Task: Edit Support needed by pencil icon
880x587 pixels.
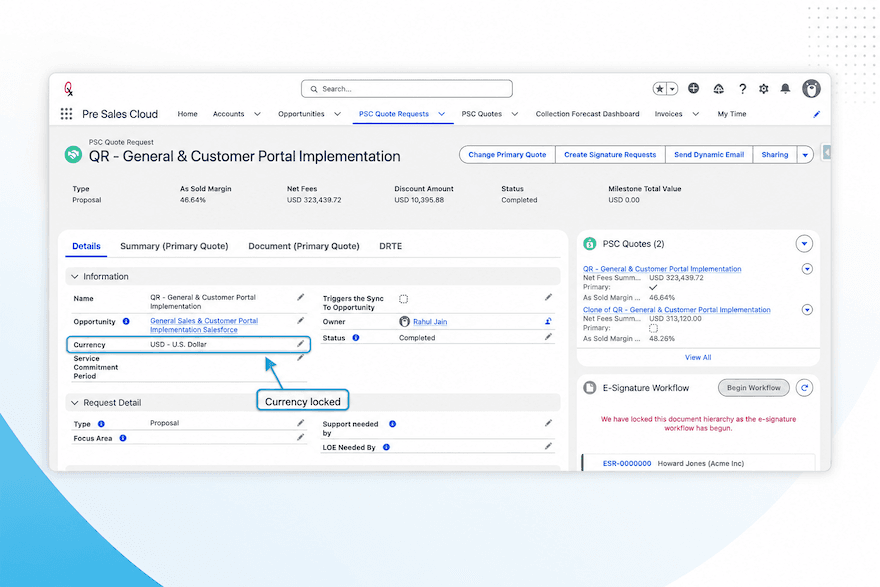Action: point(548,423)
